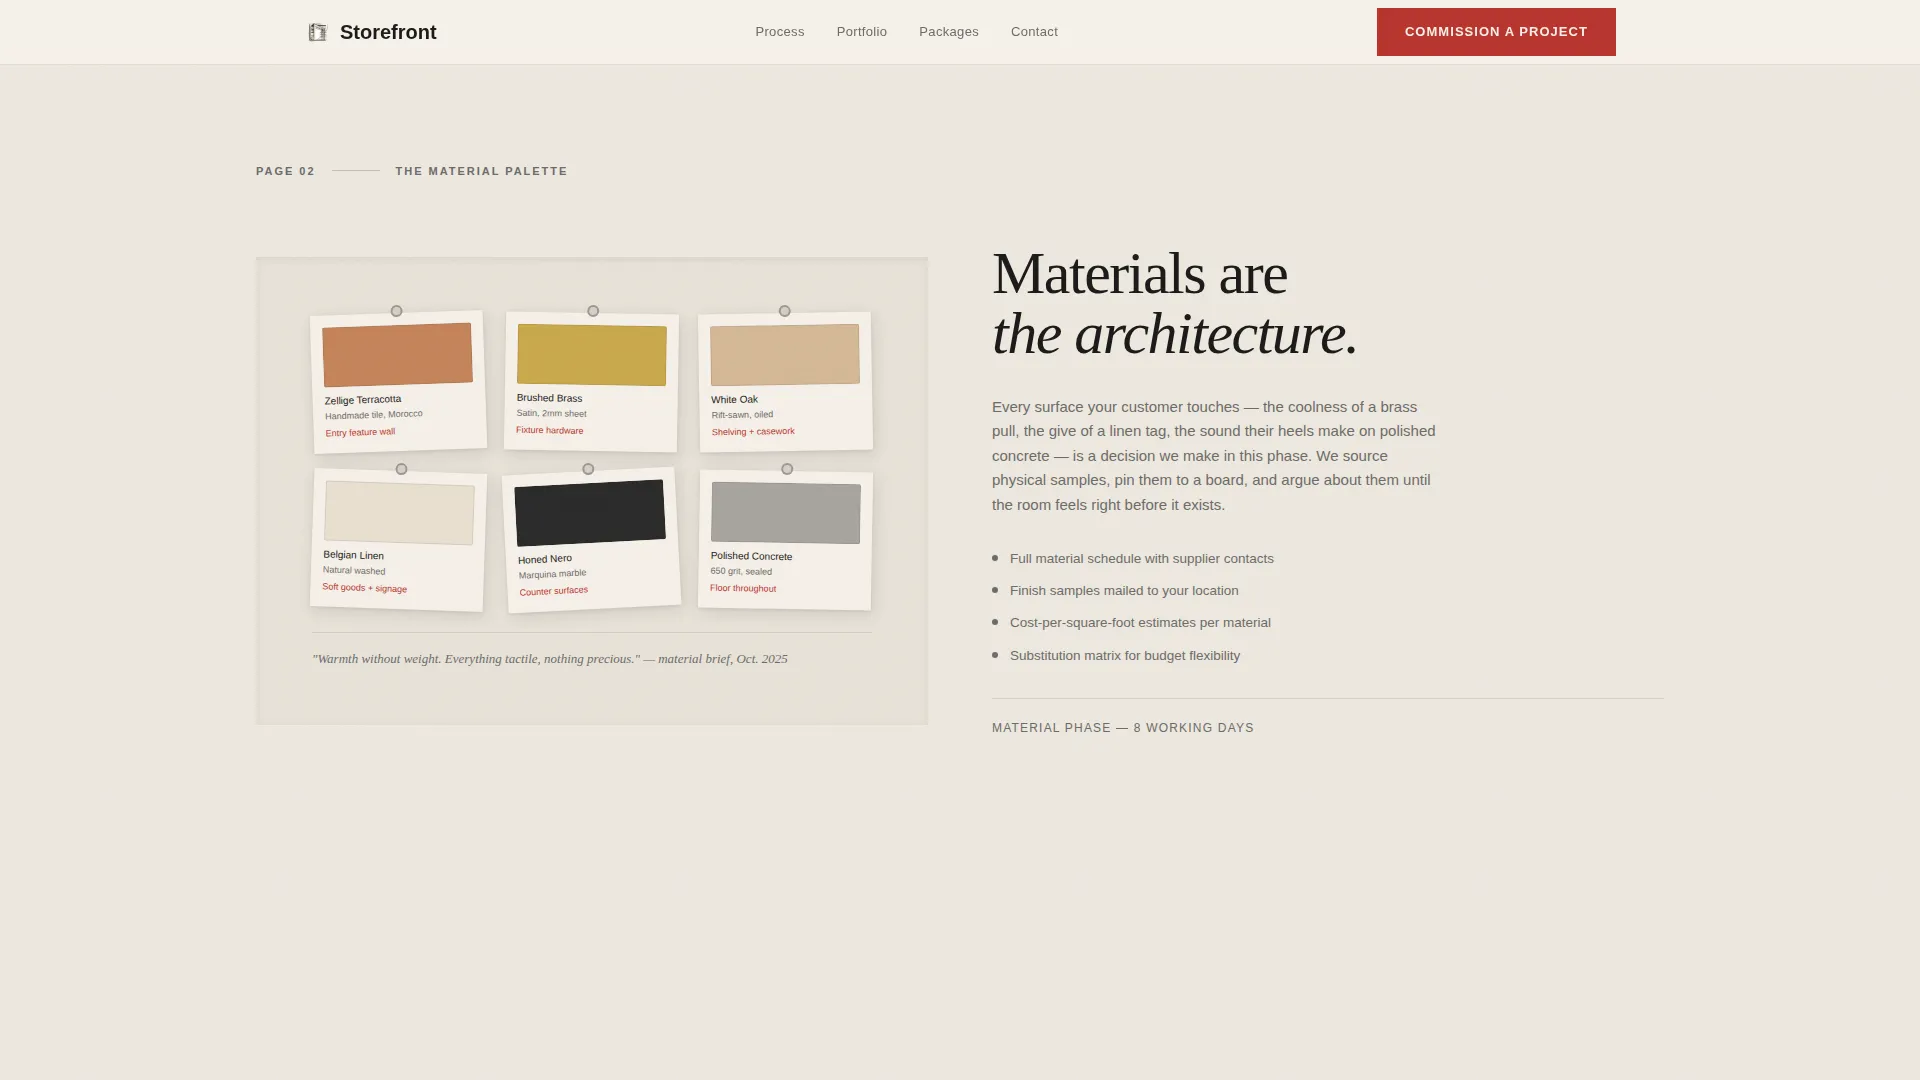Click 'Substitution matrix for budget flexibility'
Image resolution: width=1920 pixels, height=1080 pixels.
pyautogui.click(x=1125, y=656)
